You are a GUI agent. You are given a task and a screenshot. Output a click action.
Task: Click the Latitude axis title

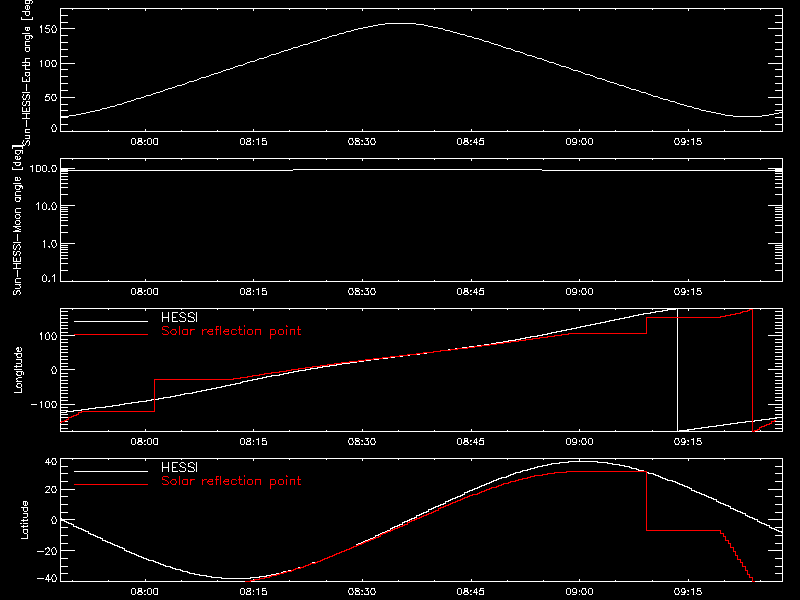point(24,520)
